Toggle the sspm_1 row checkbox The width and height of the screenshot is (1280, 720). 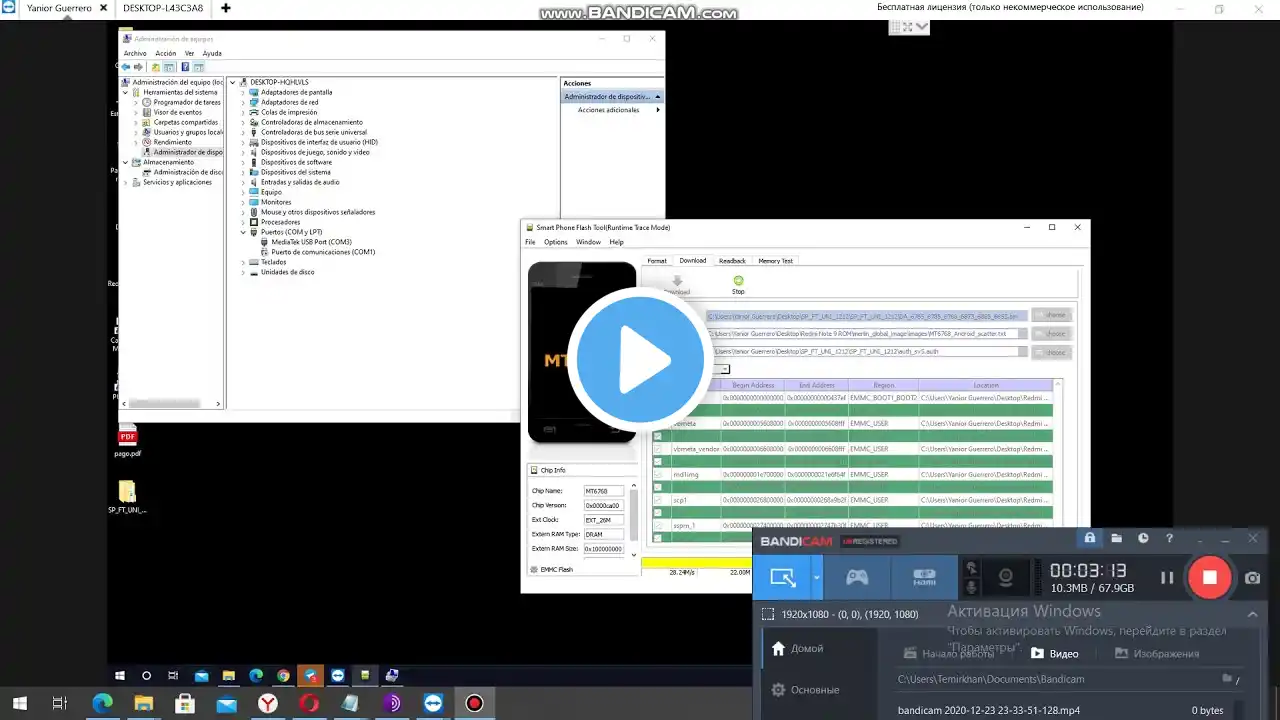657,525
